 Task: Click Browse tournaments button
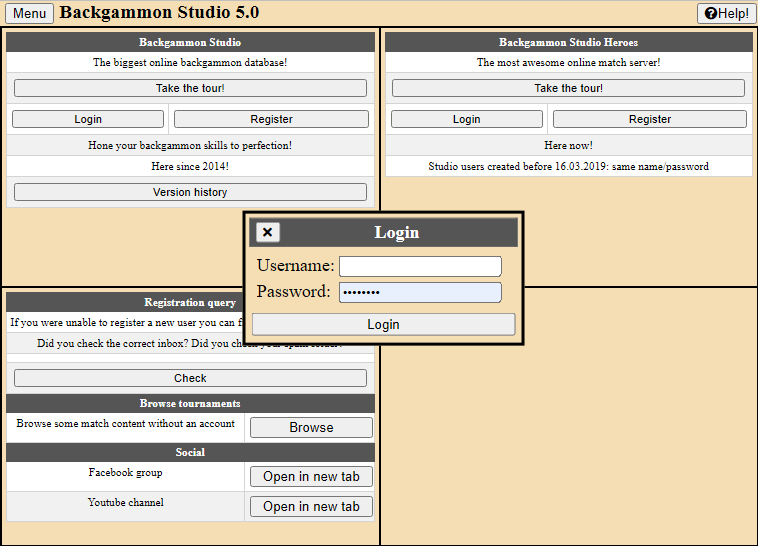pos(311,428)
